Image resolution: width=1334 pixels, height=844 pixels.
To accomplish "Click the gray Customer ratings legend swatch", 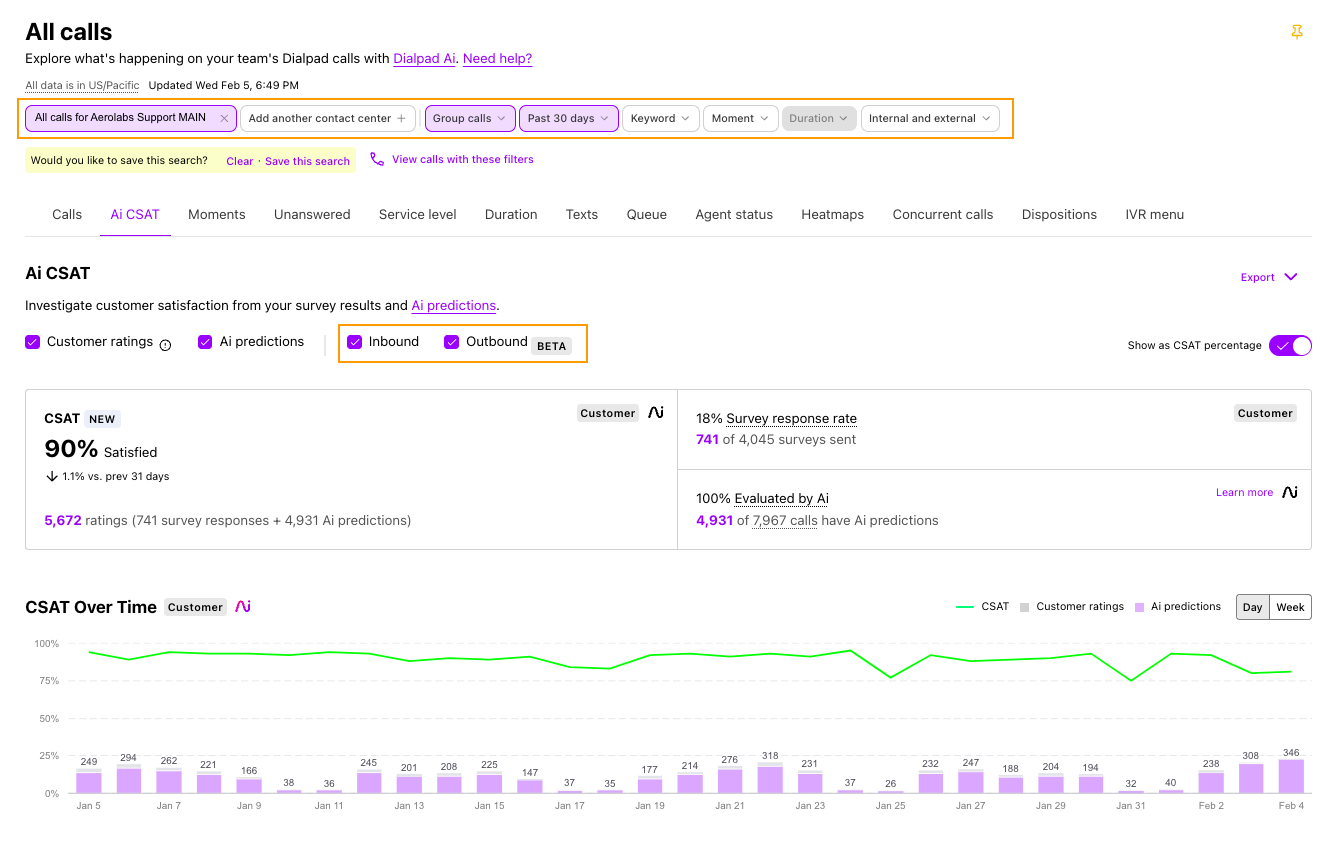I will click(x=1024, y=607).
